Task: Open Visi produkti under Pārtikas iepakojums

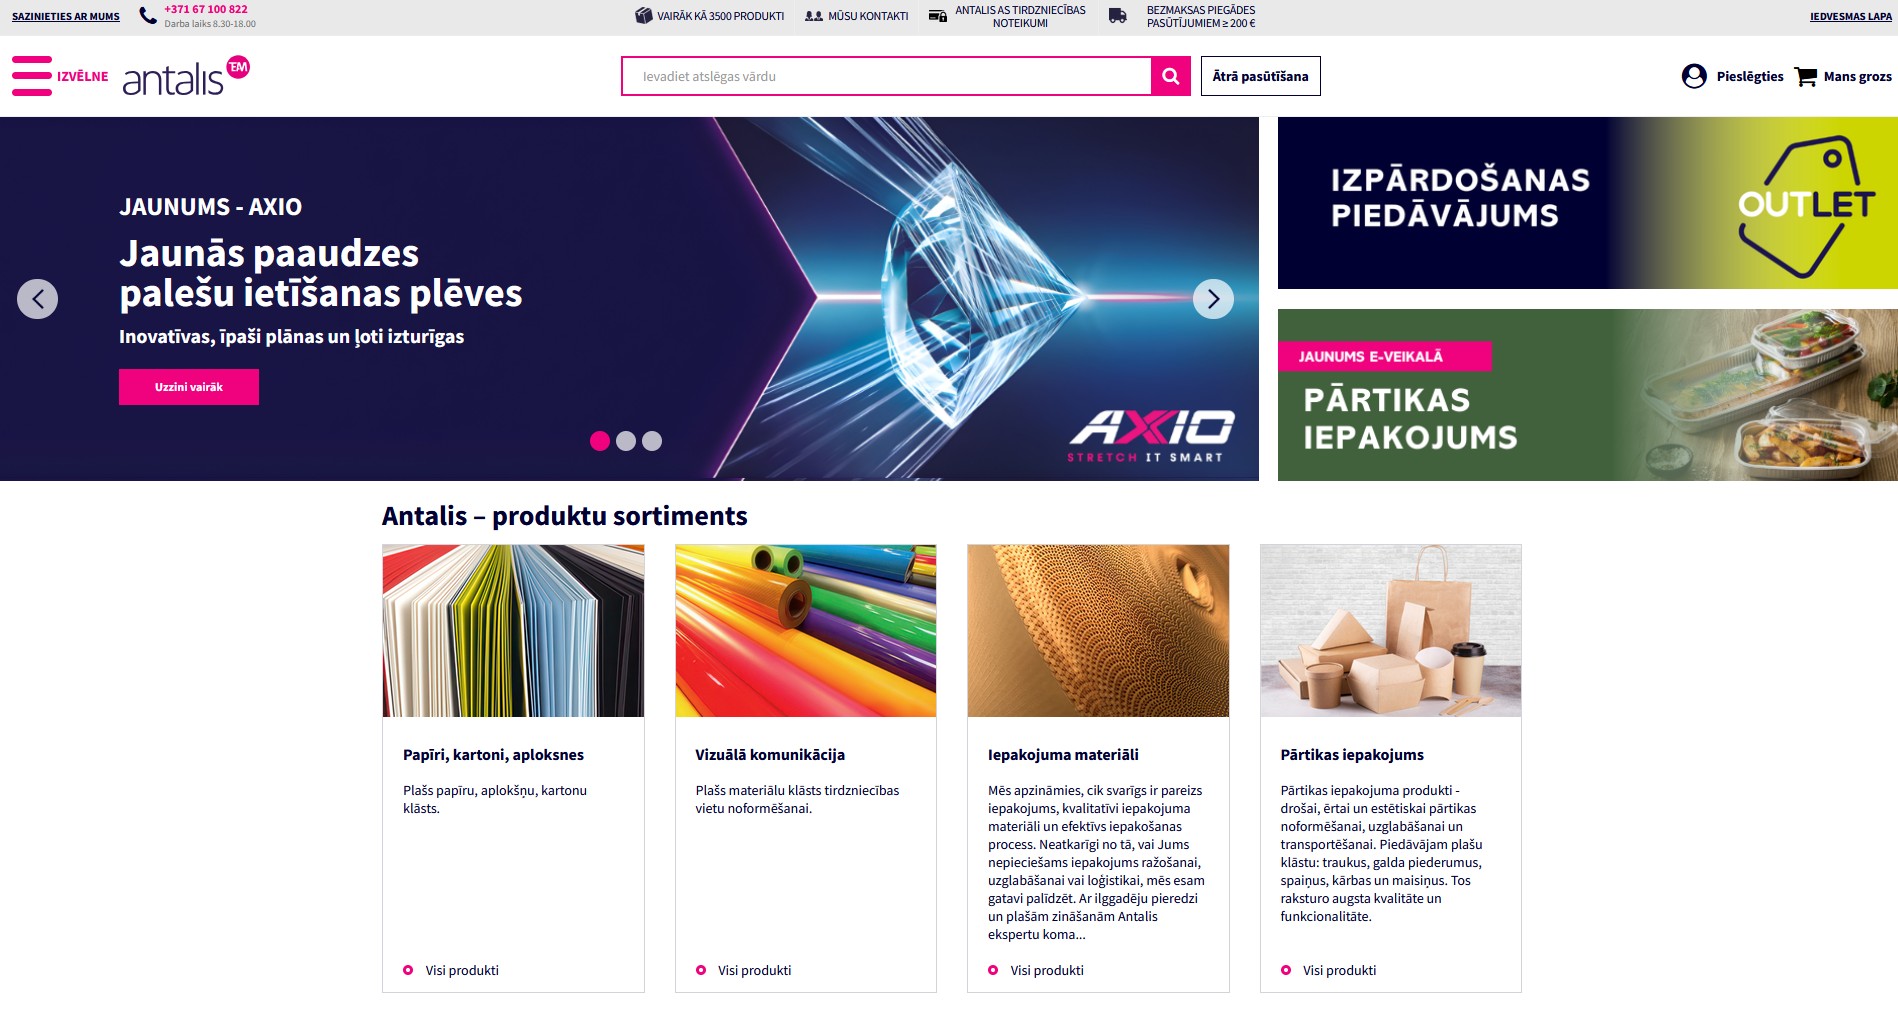Action: pyautogui.click(x=1338, y=969)
